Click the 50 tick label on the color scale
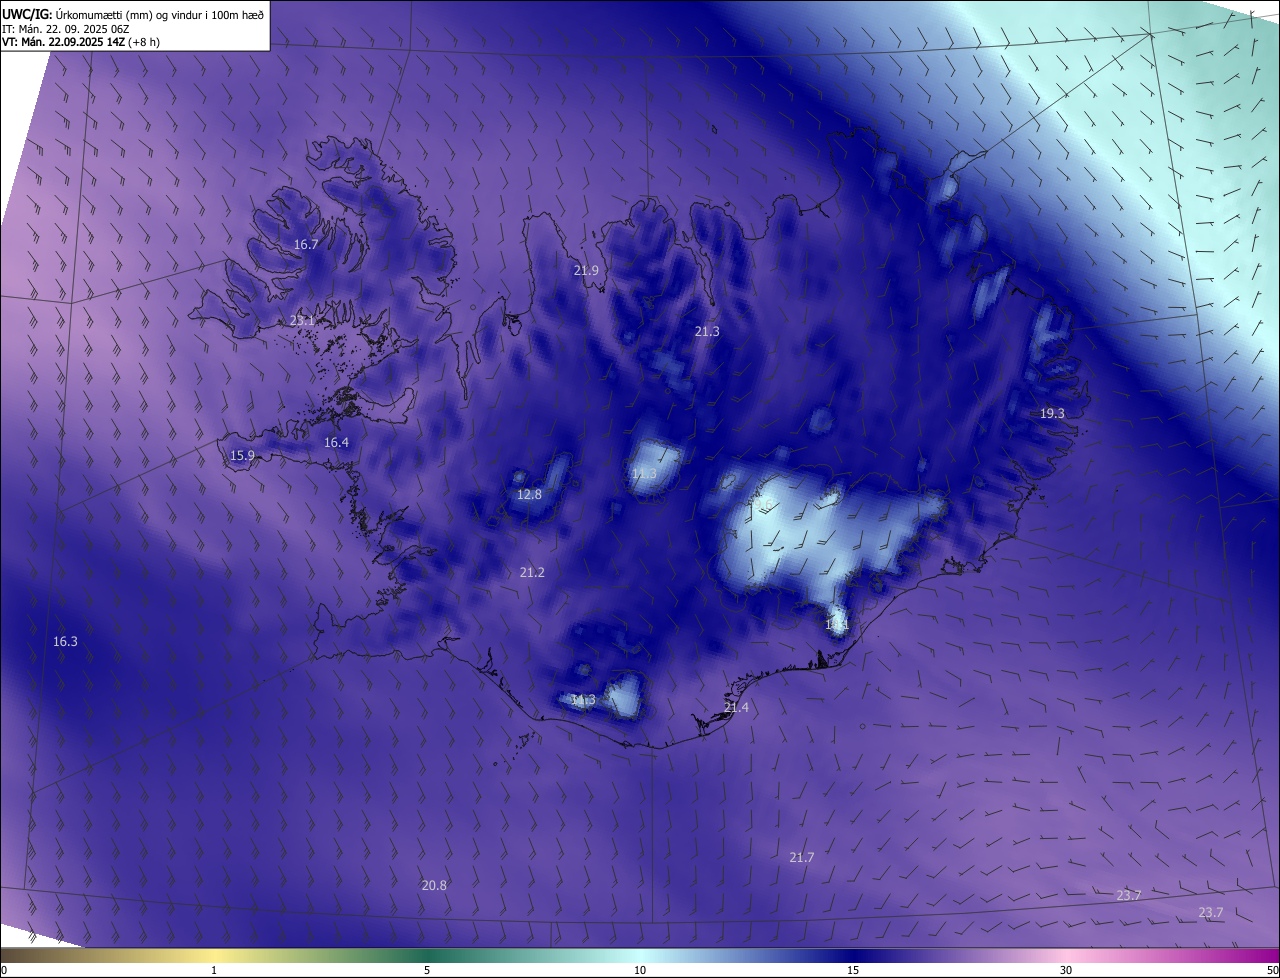Viewport: 1280px width, 978px height. [1272, 970]
